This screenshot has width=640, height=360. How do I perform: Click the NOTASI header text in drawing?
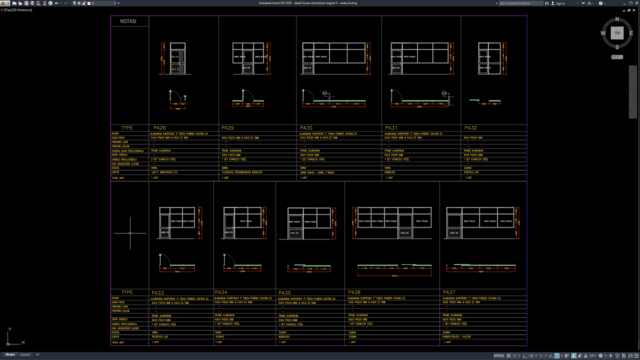coord(128,21)
